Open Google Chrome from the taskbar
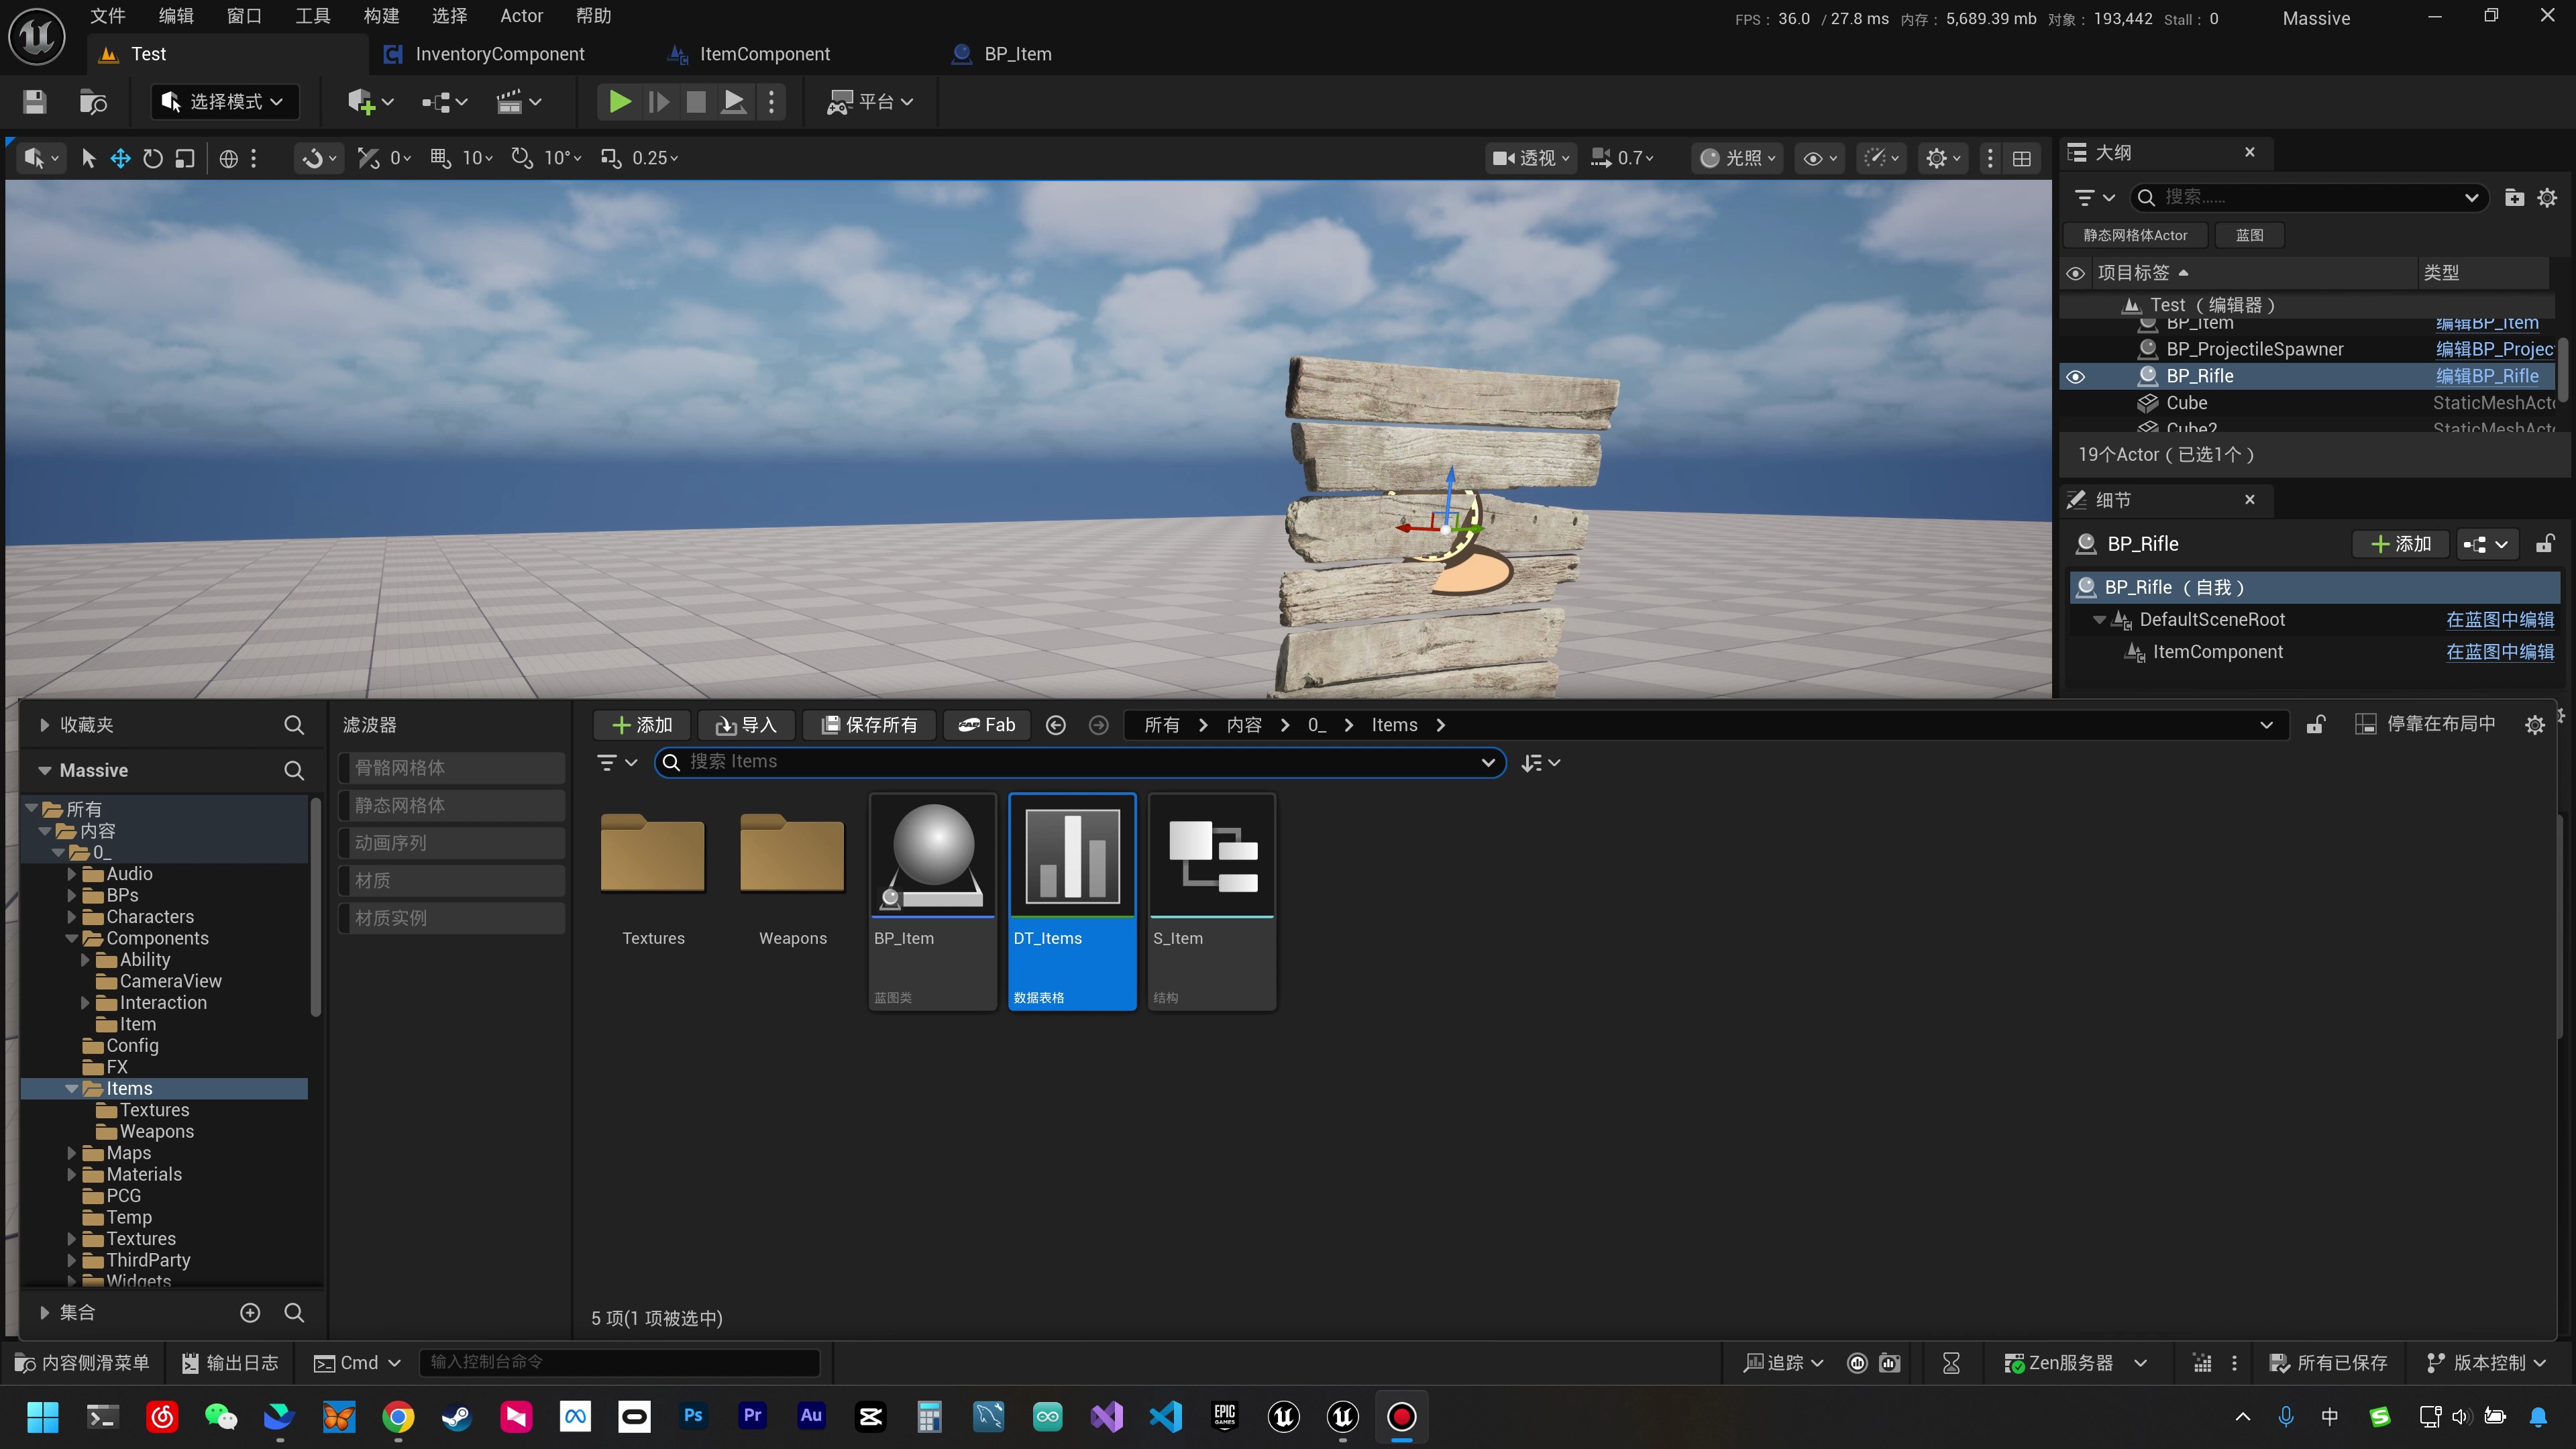The height and width of the screenshot is (1449, 2576). 398,1416
